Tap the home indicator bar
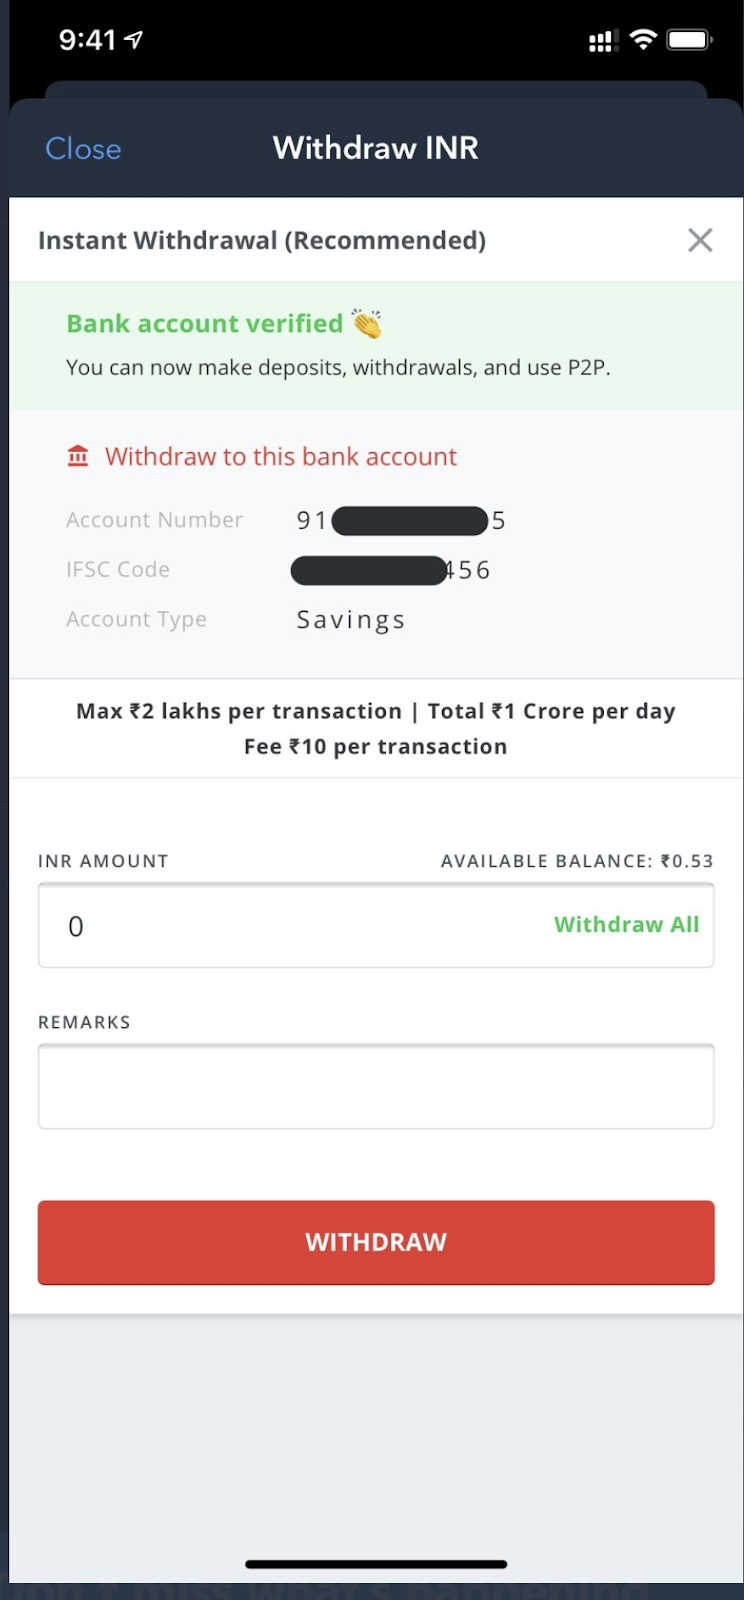Image resolution: width=744 pixels, height=1600 pixels. (376, 1564)
